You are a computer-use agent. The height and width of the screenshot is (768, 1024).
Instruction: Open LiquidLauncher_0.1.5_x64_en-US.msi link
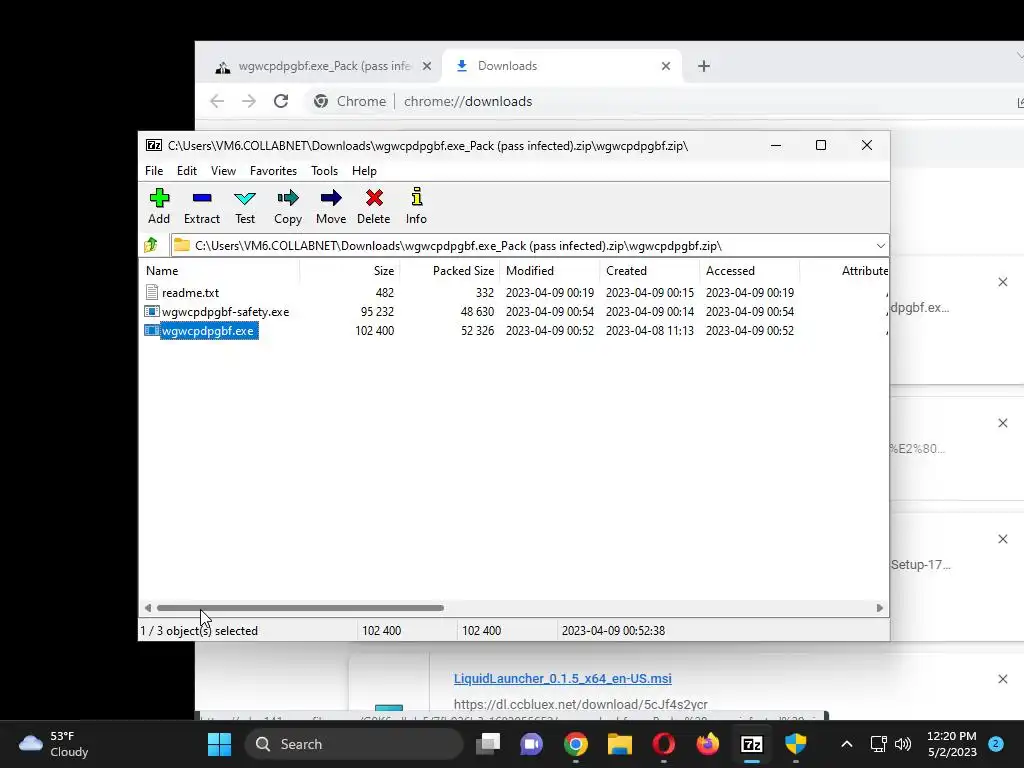562,679
